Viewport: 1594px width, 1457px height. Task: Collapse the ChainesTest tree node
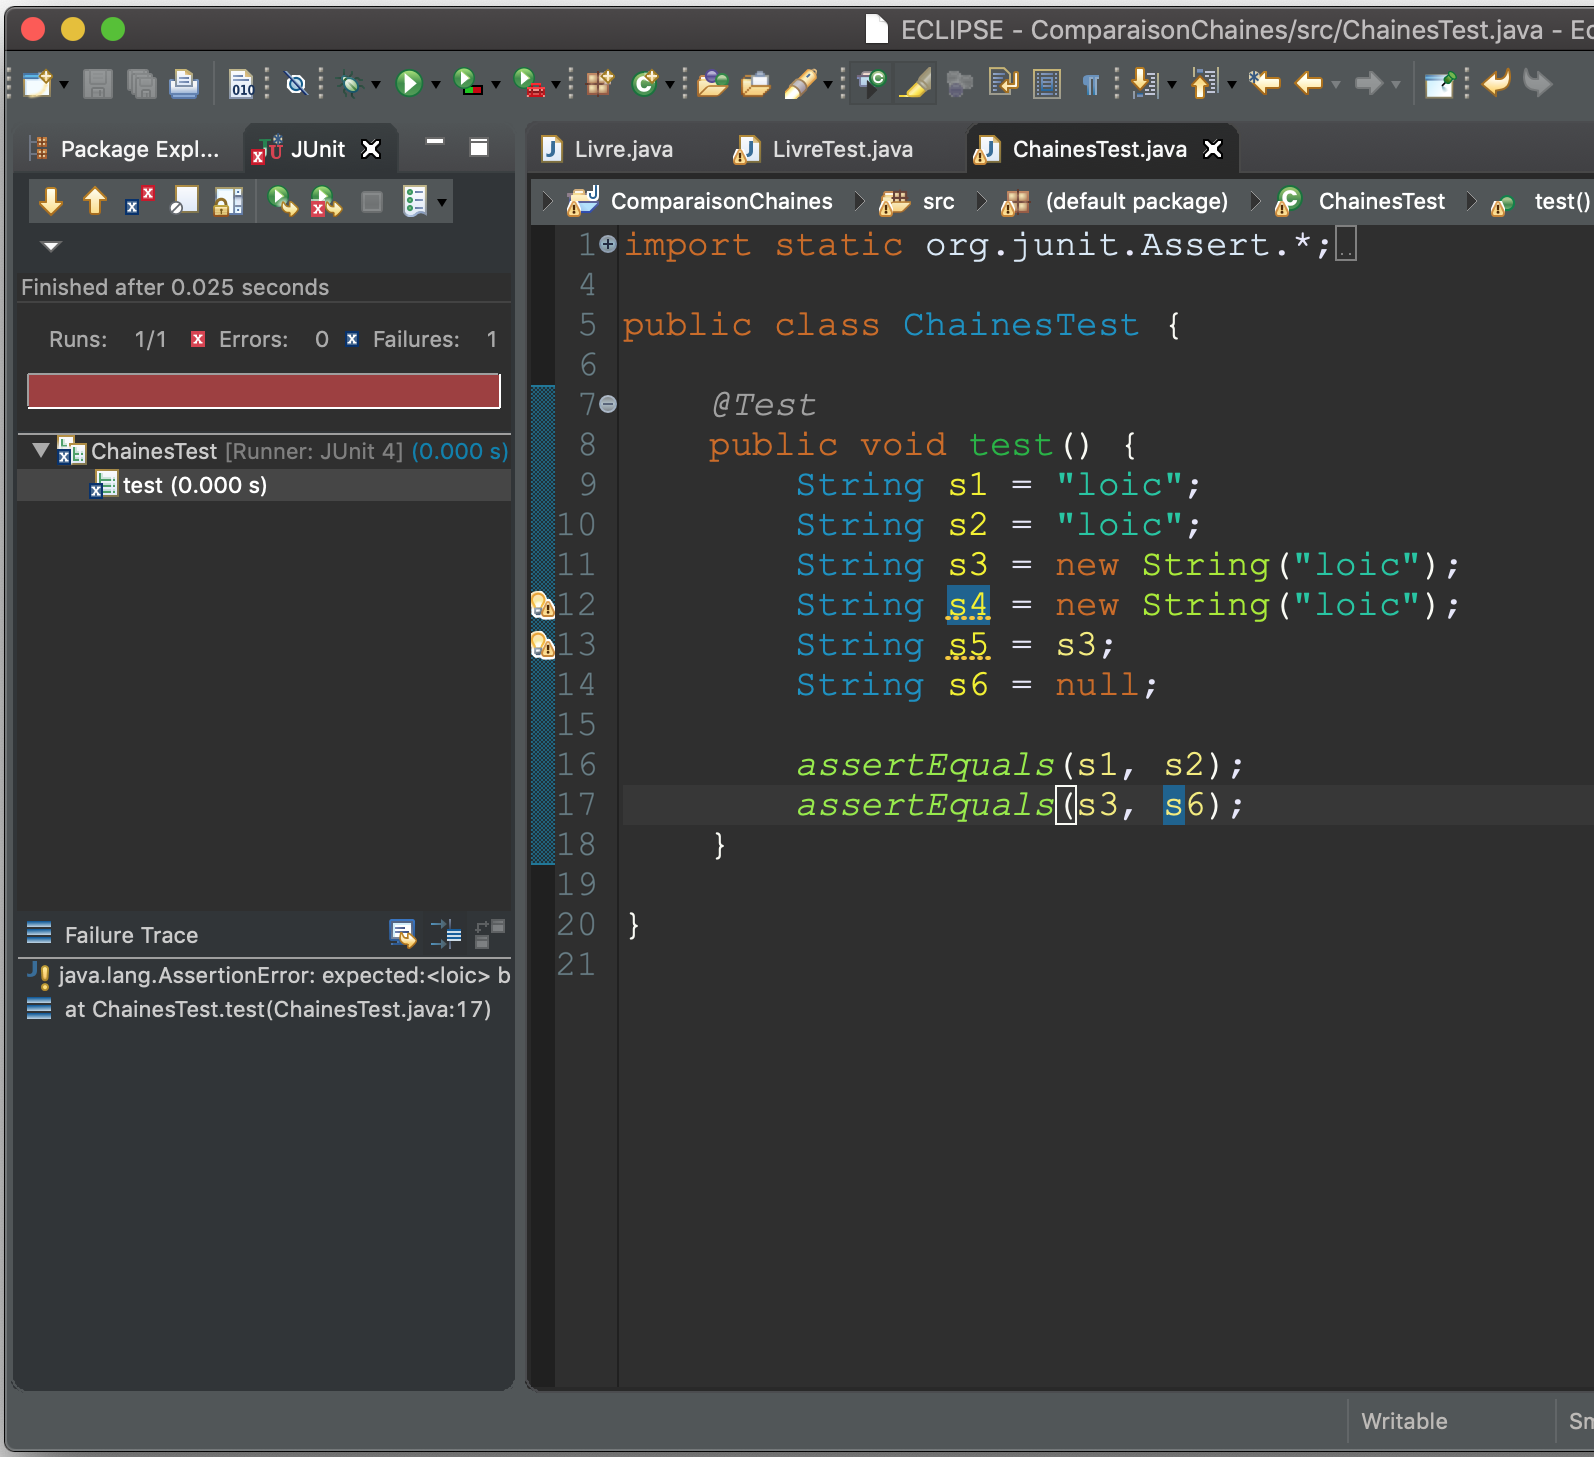pos(40,451)
